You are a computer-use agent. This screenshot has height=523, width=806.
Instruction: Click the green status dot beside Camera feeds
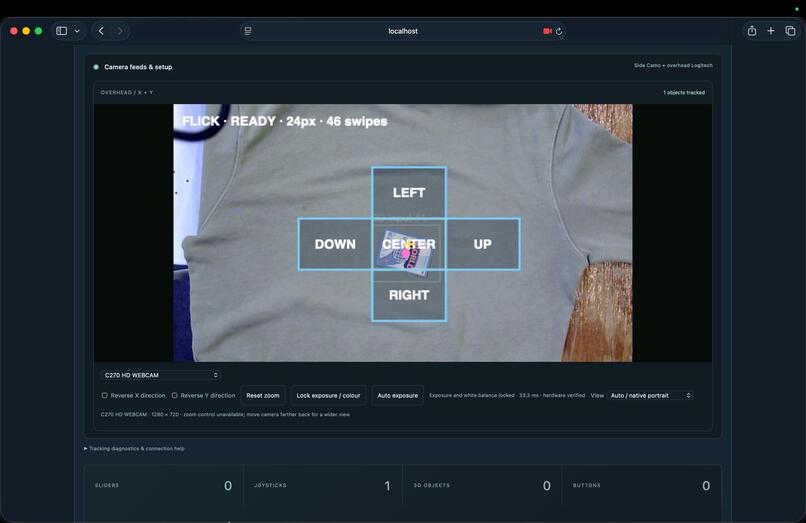coord(96,67)
